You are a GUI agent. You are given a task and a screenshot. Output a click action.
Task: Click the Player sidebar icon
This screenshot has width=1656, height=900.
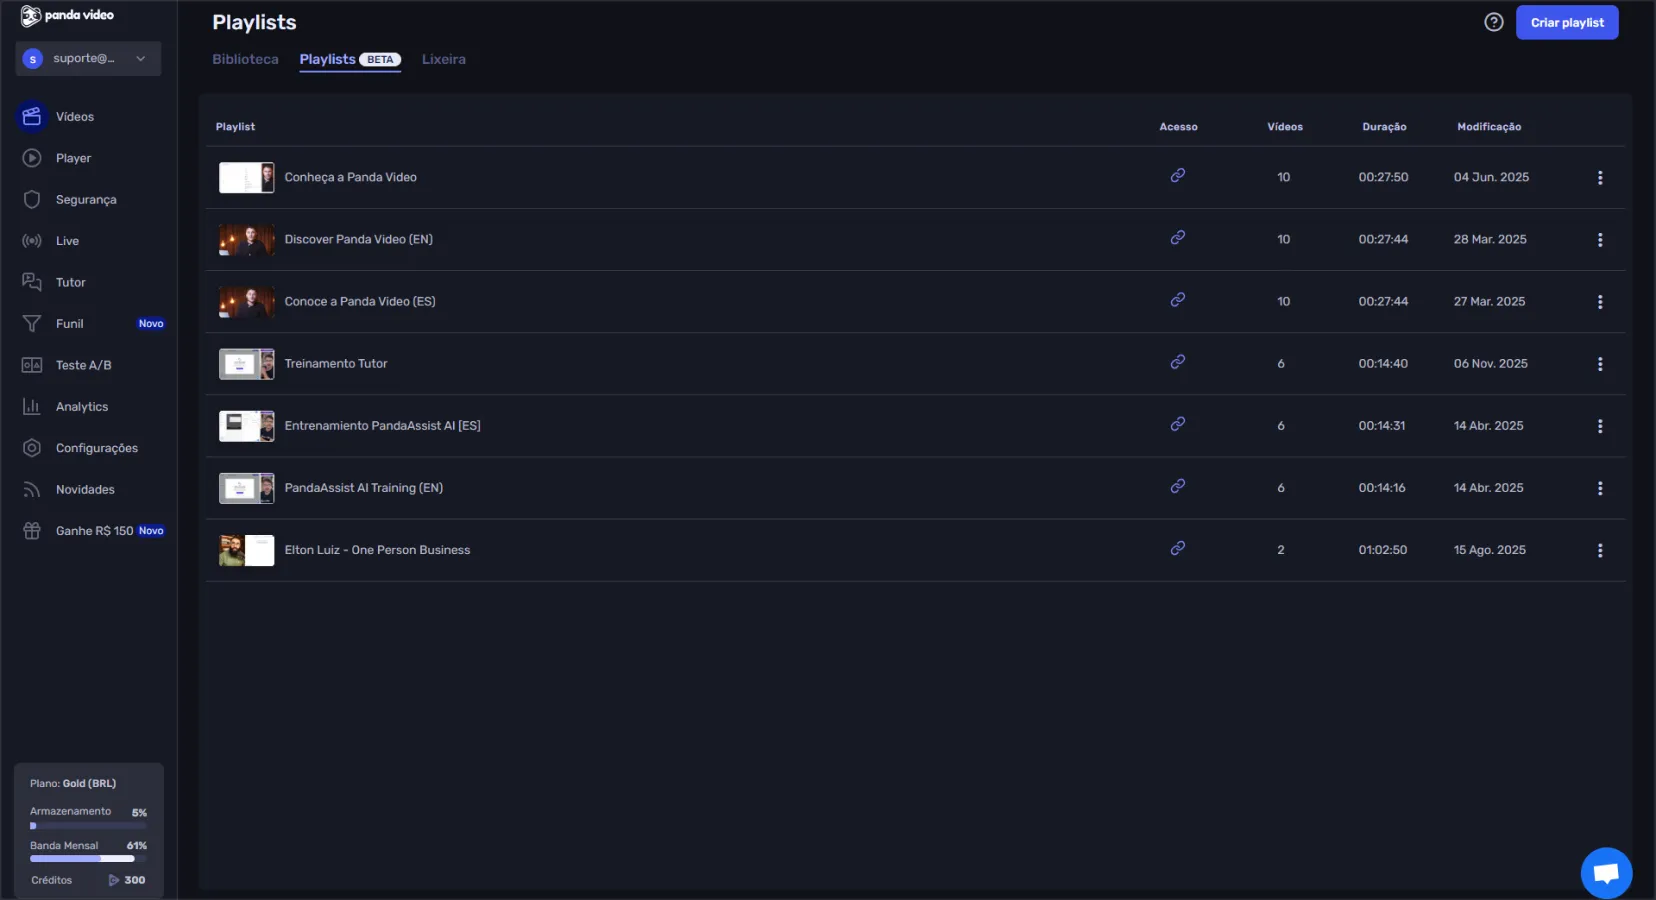(x=32, y=158)
